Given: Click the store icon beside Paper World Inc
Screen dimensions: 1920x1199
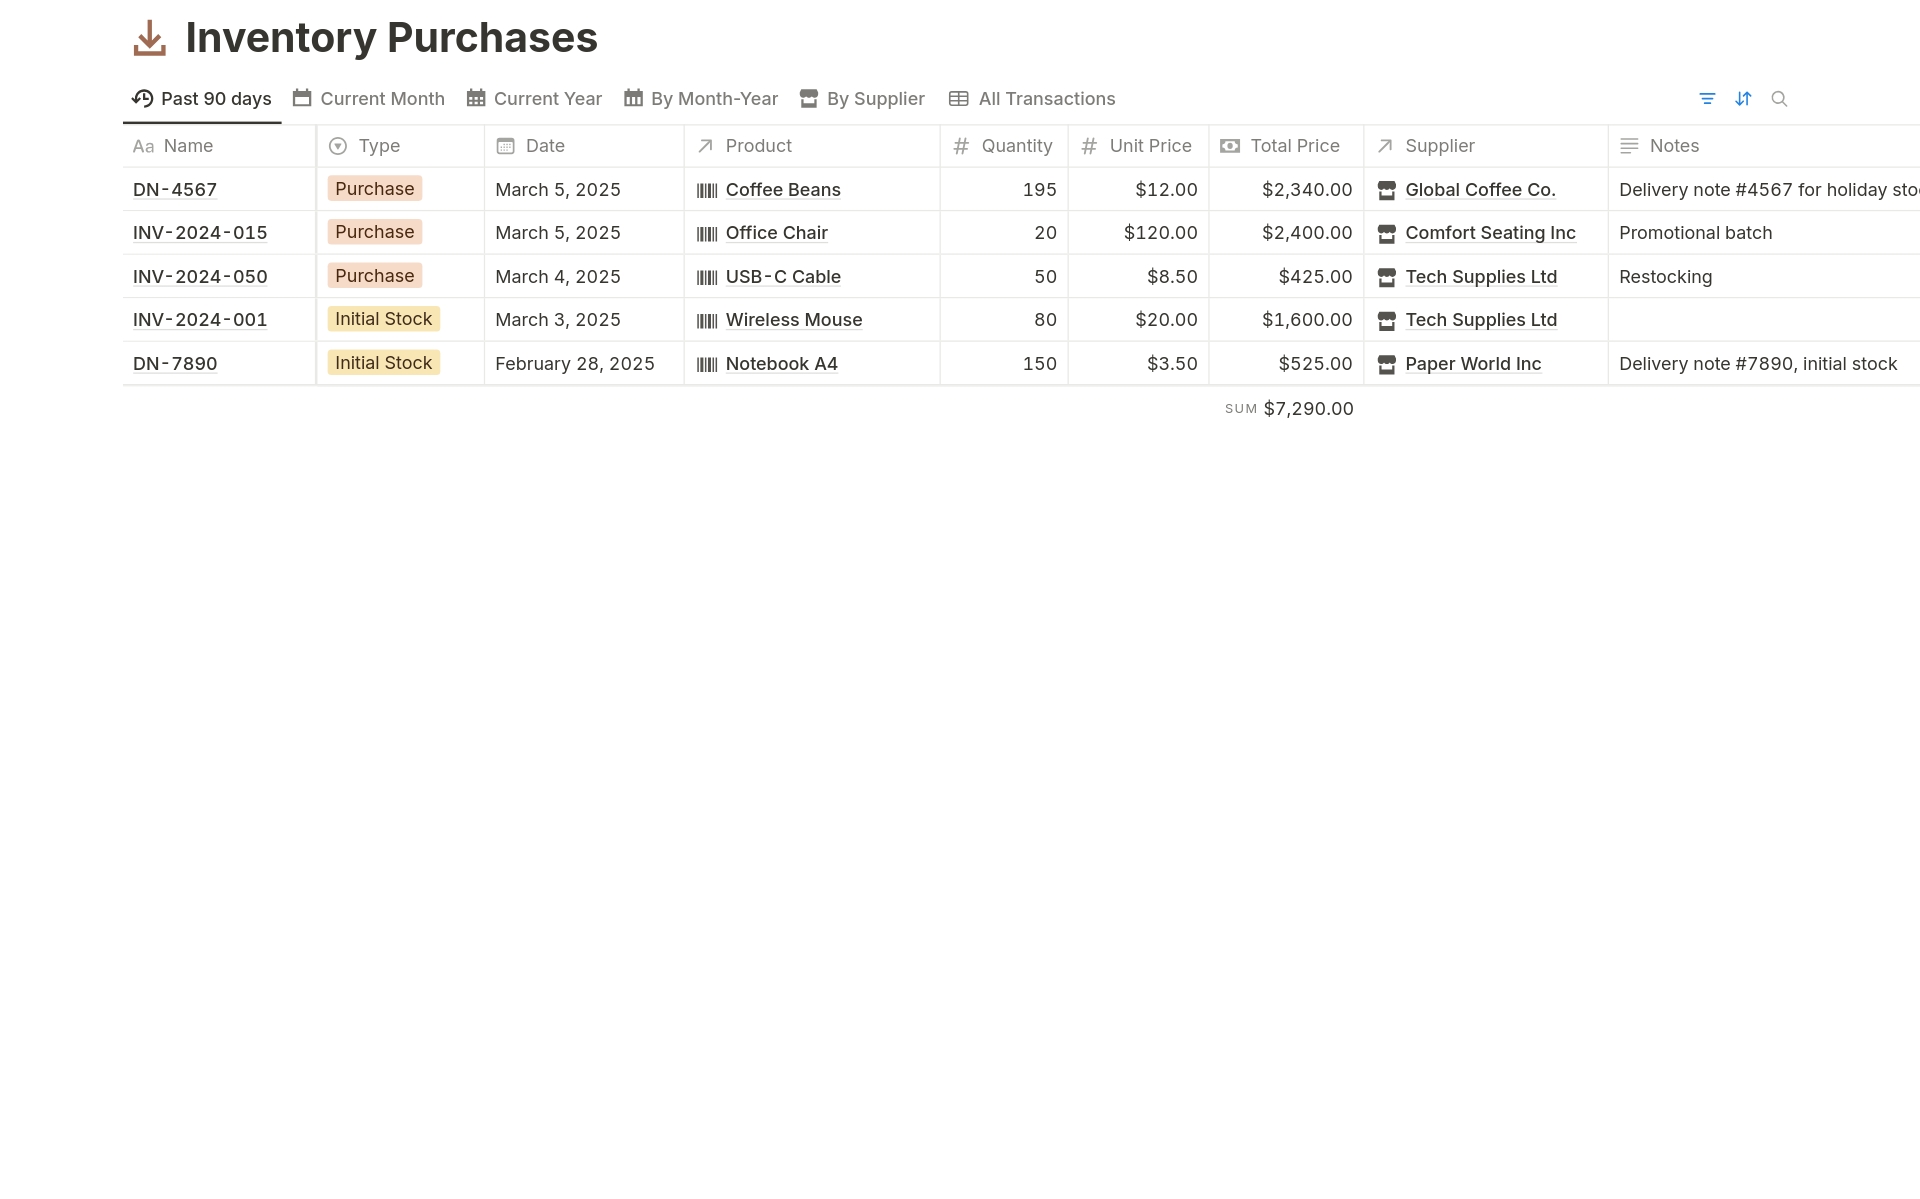Looking at the screenshot, I should [1386, 364].
